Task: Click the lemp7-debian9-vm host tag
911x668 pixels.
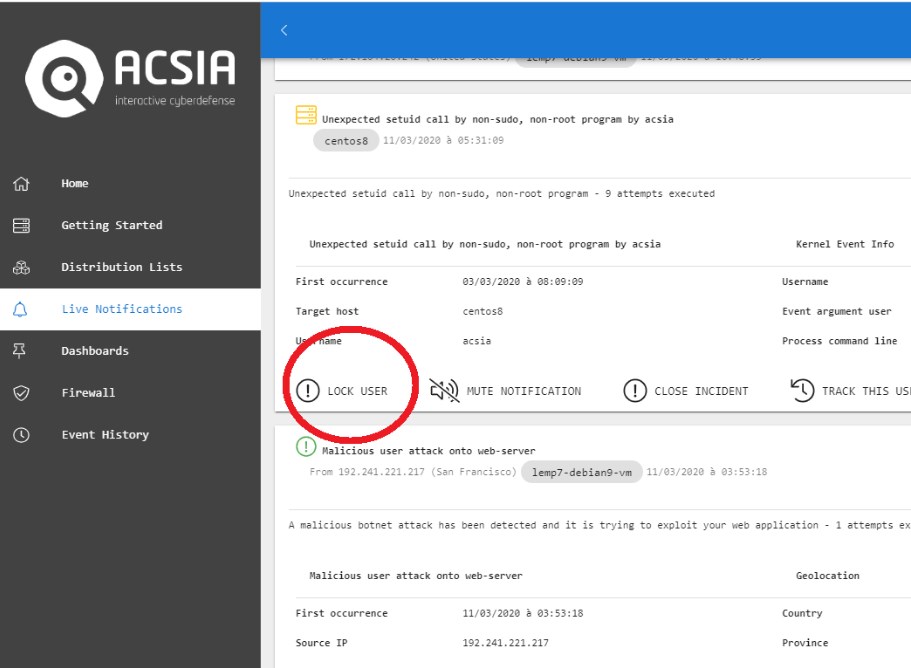Action: click(582, 472)
